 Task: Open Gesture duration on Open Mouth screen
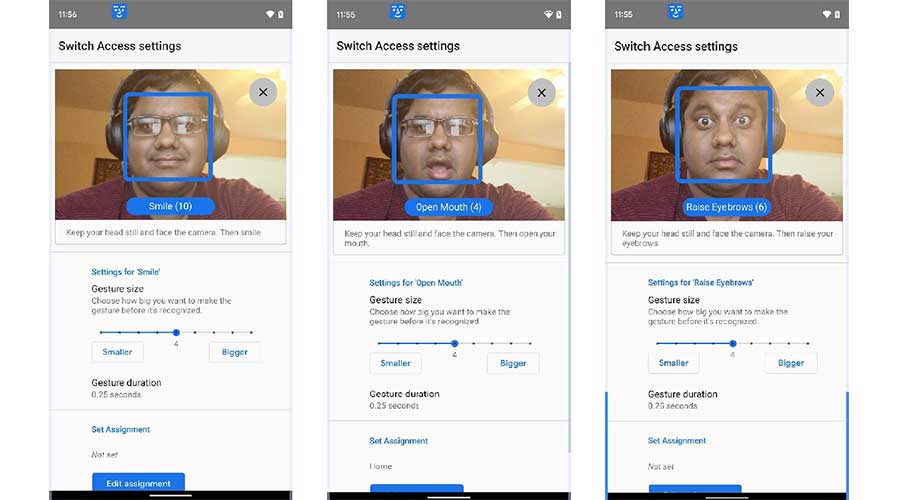click(x=405, y=400)
